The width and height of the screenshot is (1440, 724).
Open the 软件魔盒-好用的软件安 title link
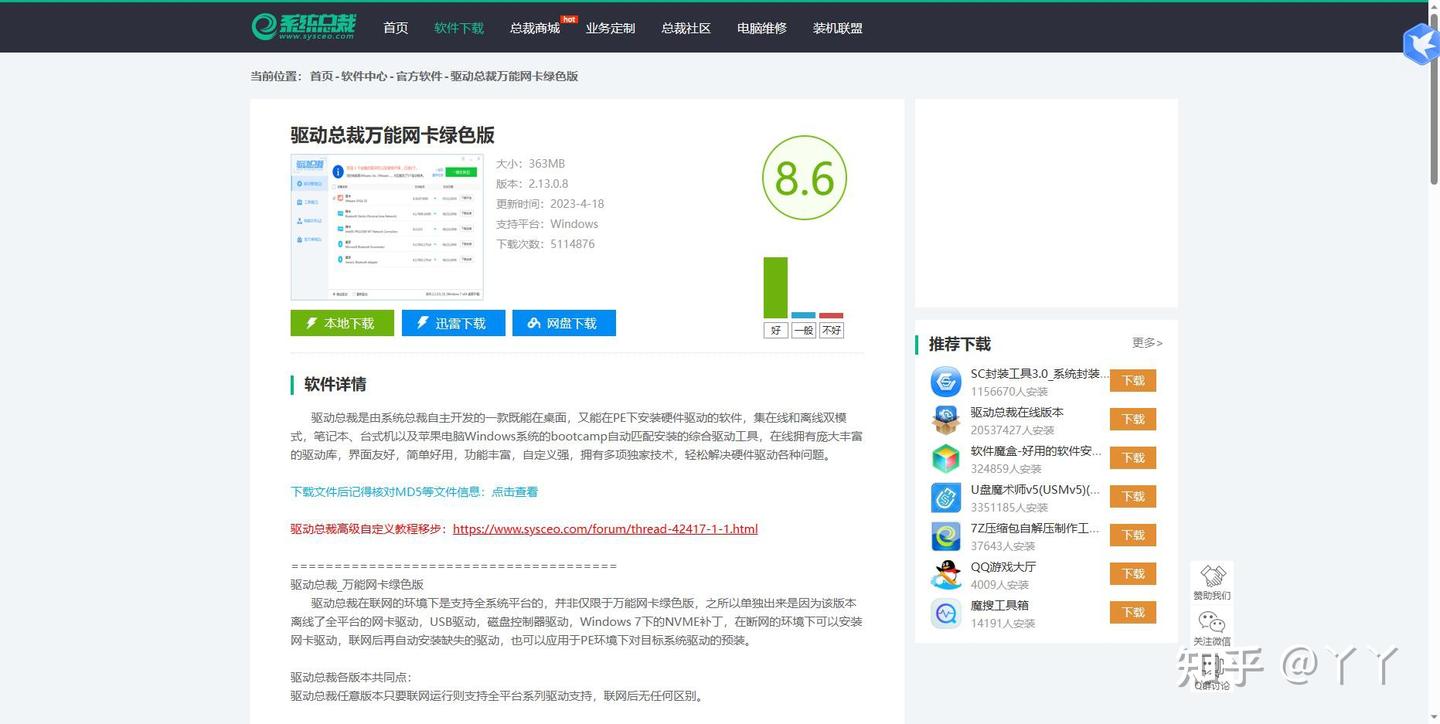point(1036,451)
